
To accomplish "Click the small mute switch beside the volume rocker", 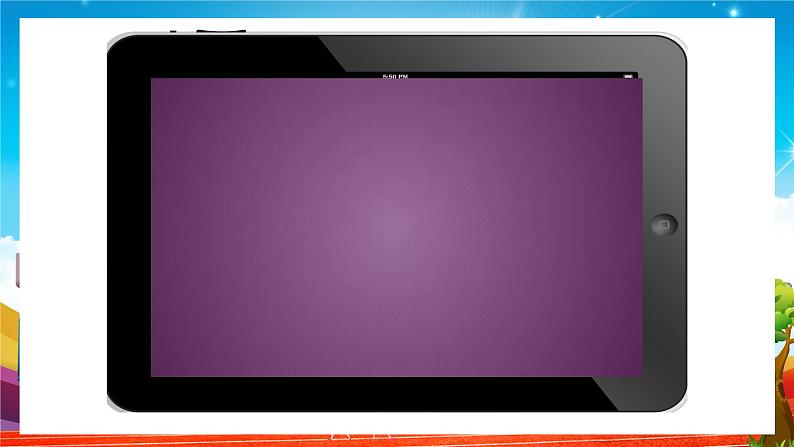I will pyautogui.click(x=173, y=31).
